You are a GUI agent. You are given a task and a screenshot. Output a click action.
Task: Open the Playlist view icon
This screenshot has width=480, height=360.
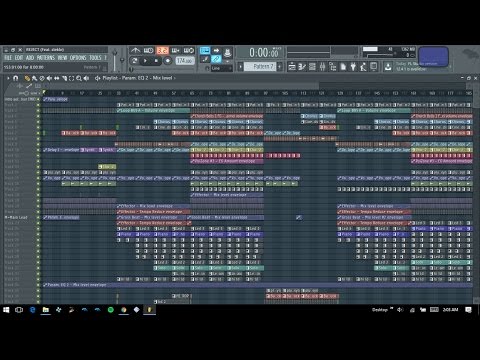tap(292, 67)
